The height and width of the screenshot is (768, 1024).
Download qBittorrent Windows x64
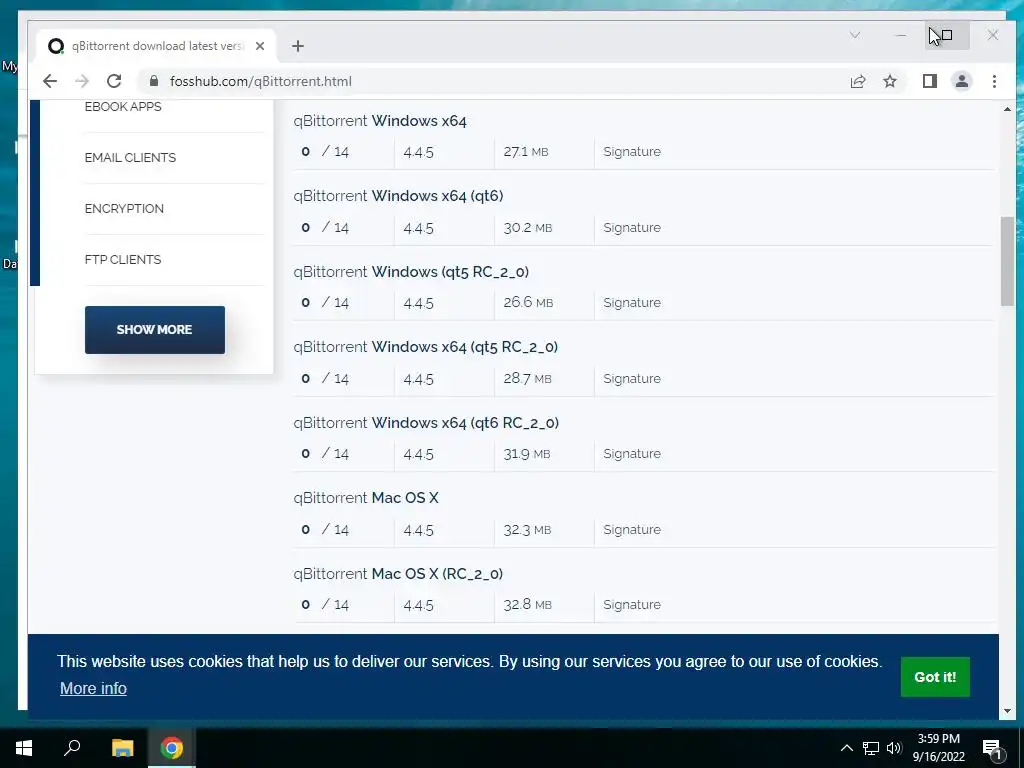(x=379, y=121)
